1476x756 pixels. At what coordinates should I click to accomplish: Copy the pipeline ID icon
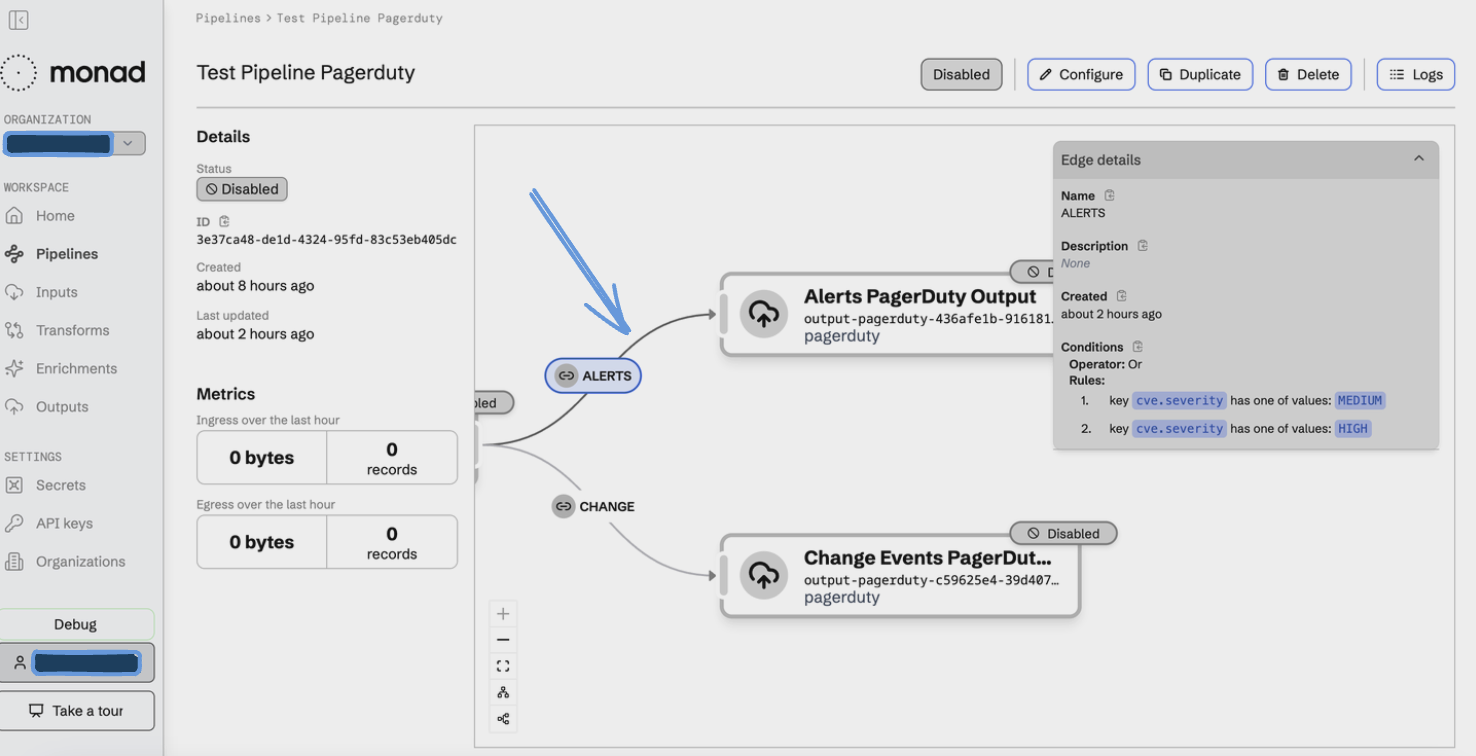(x=224, y=222)
